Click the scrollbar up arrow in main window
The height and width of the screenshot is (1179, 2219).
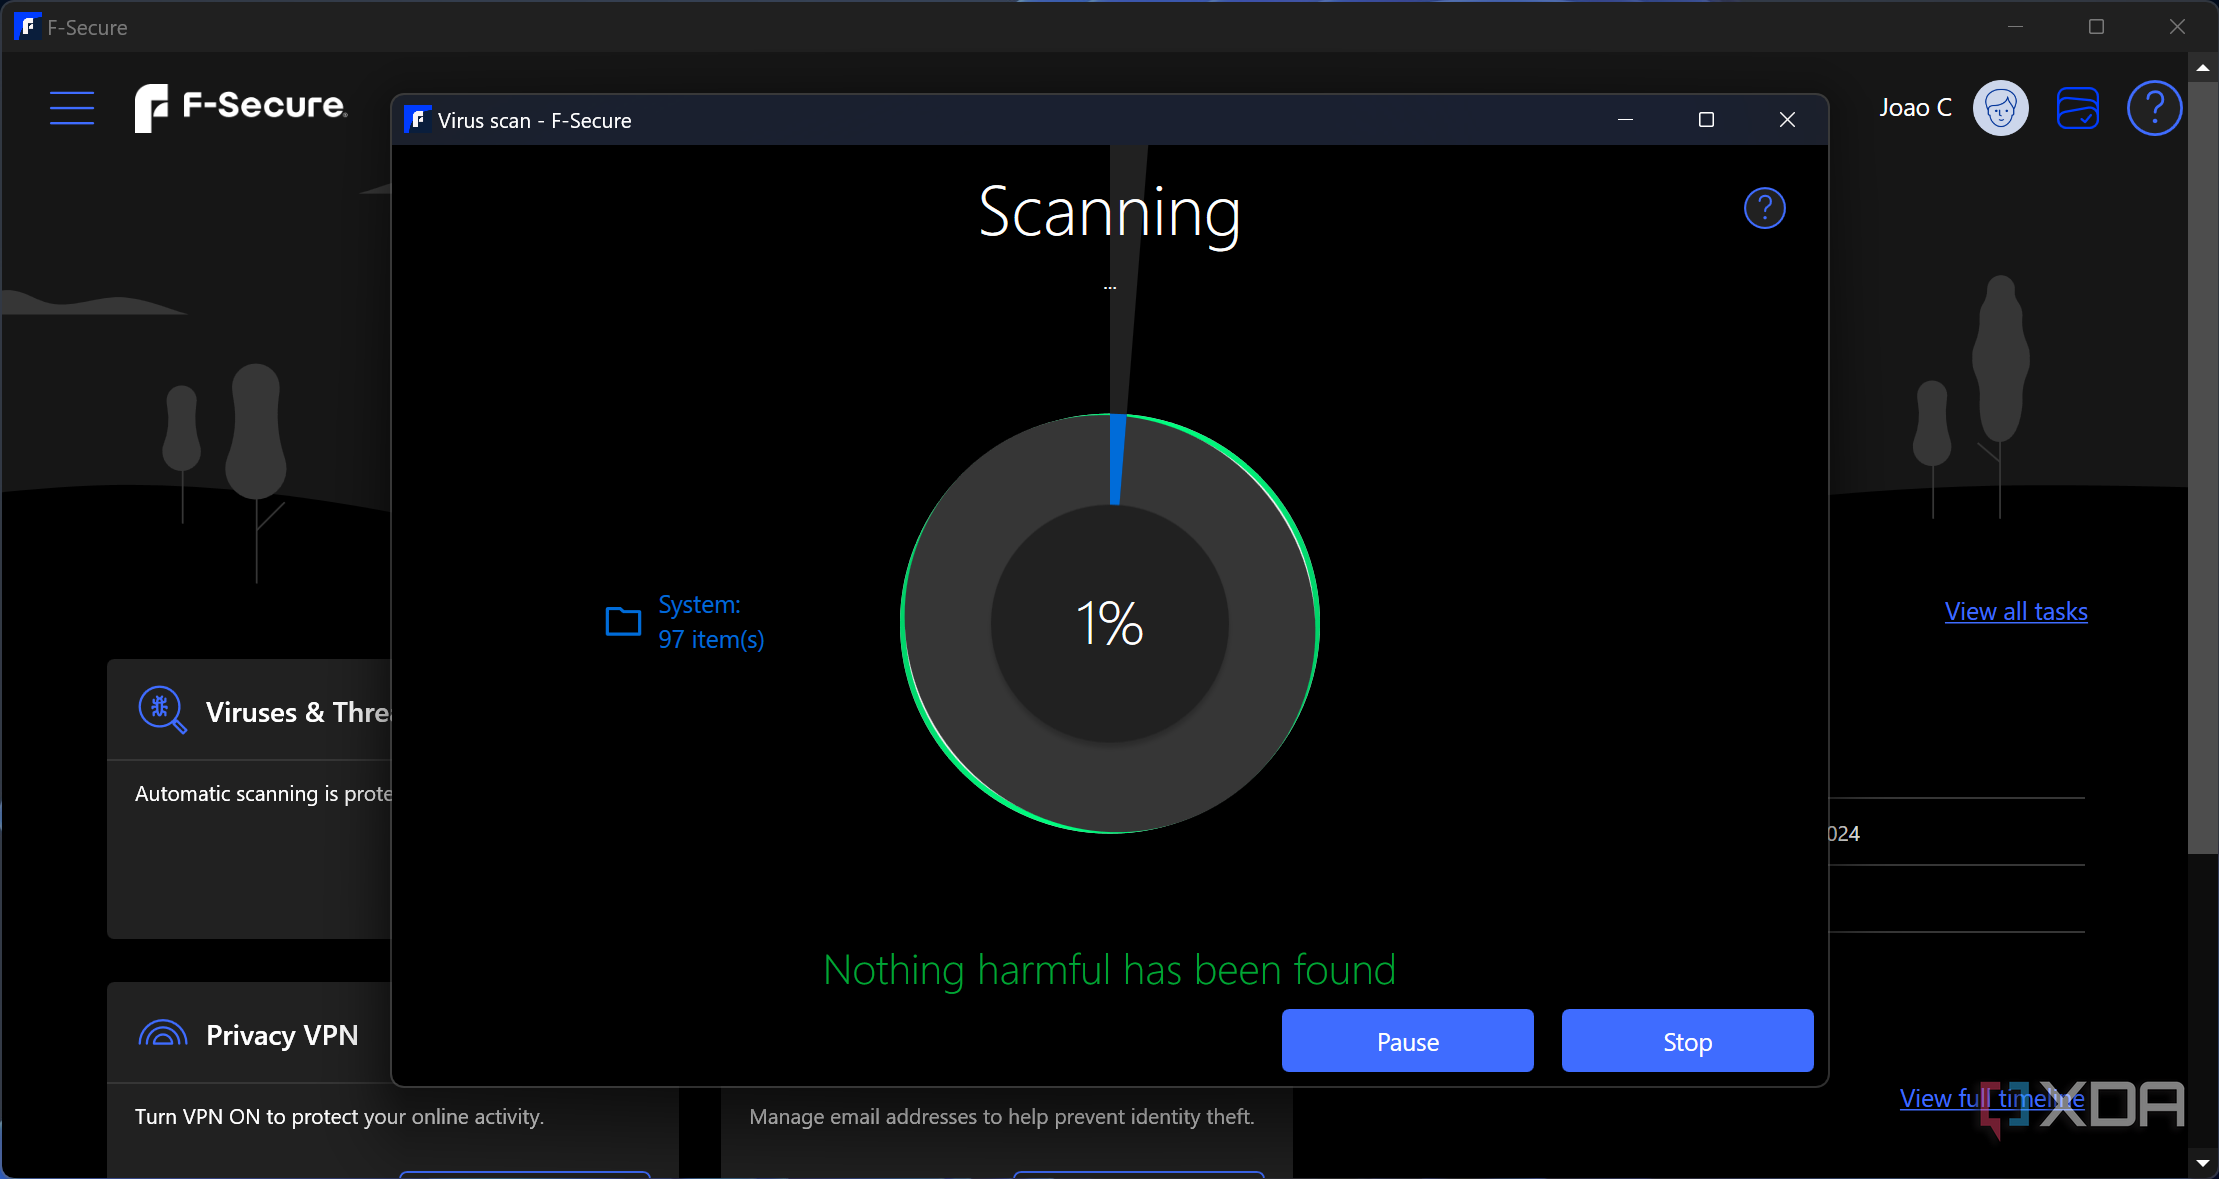click(2202, 67)
